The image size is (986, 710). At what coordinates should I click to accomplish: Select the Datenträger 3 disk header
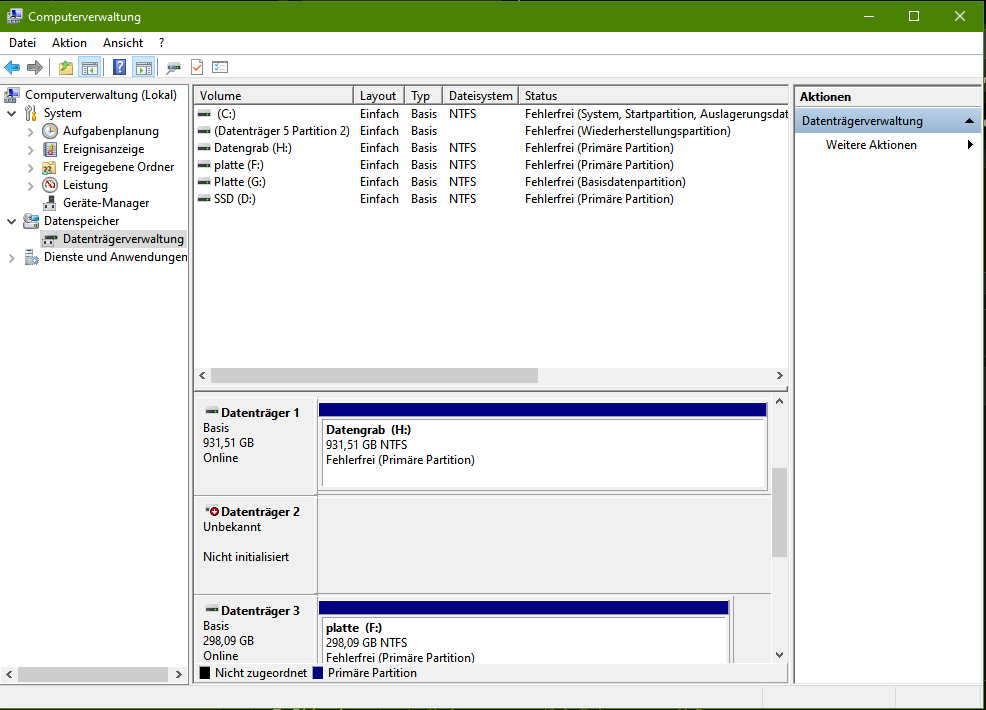tap(255, 629)
